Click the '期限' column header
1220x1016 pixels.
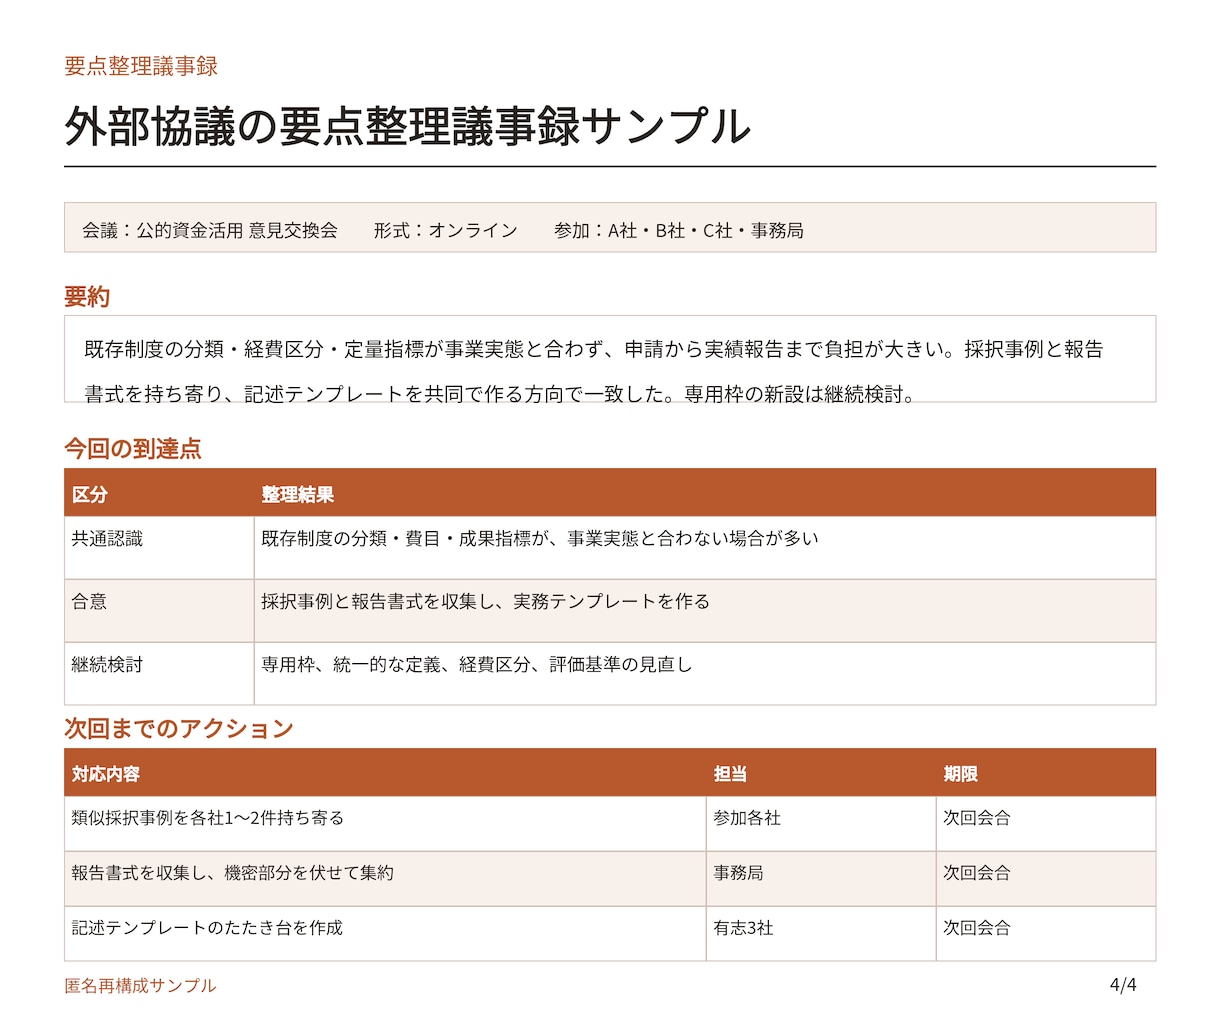click(1046, 773)
